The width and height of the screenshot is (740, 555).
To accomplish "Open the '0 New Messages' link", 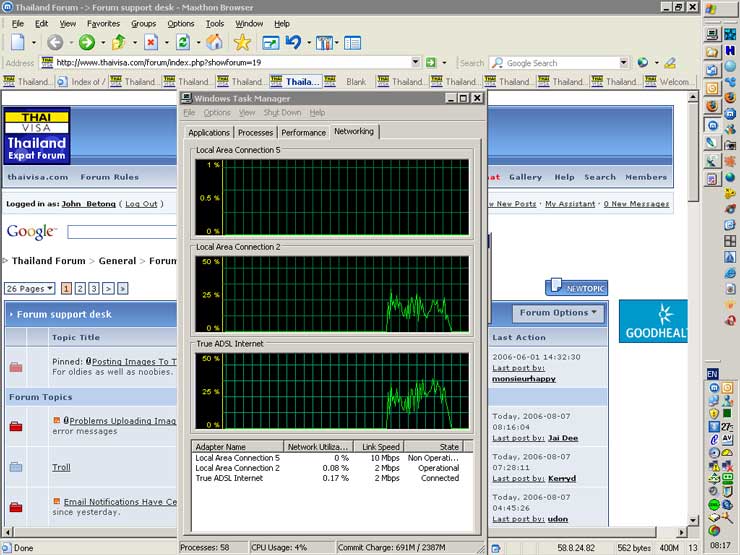I will (x=636, y=204).
